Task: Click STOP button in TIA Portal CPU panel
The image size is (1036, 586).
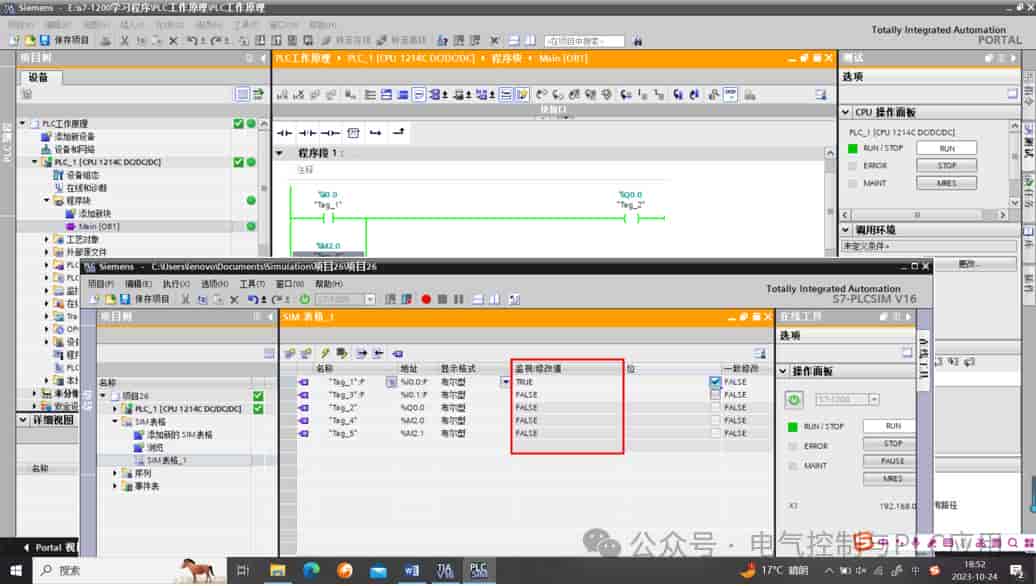Action: [x=946, y=166]
